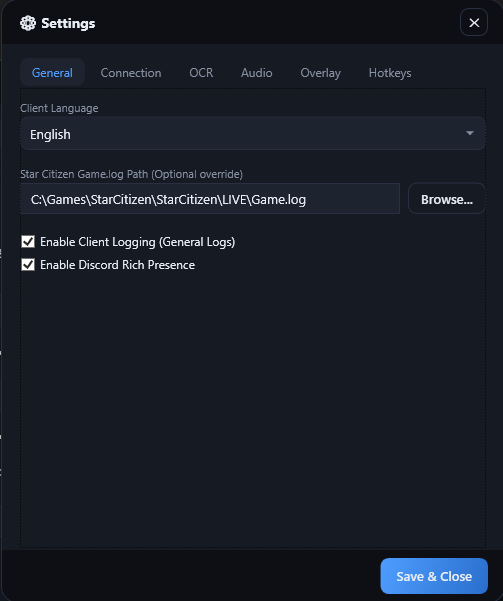Viewport: 503px width, 601px height.
Task: Open the Hotkeys tab
Action: point(390,72)
